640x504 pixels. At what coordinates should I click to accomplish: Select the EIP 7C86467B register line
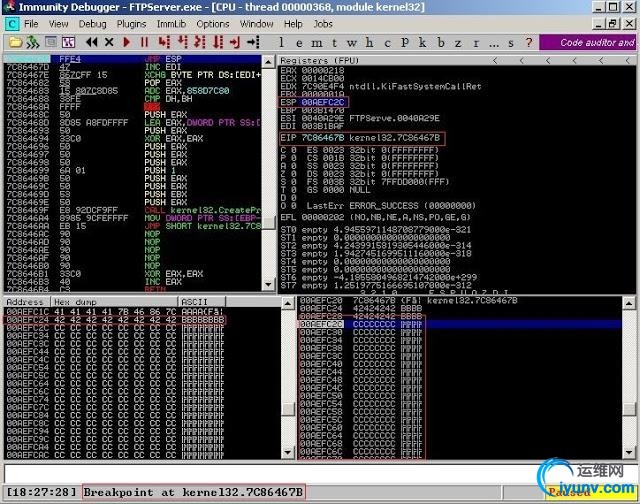click(362, 138)
